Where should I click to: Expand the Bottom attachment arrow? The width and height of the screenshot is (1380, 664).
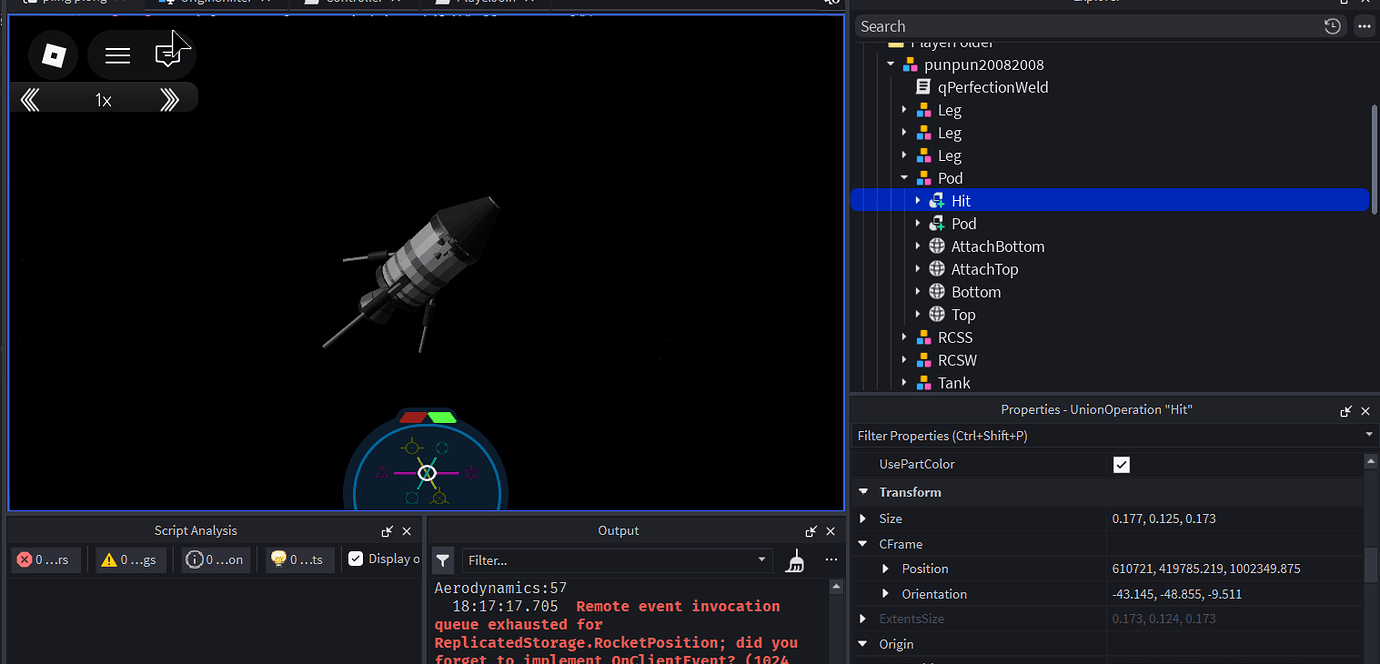(x=918, y=292)
